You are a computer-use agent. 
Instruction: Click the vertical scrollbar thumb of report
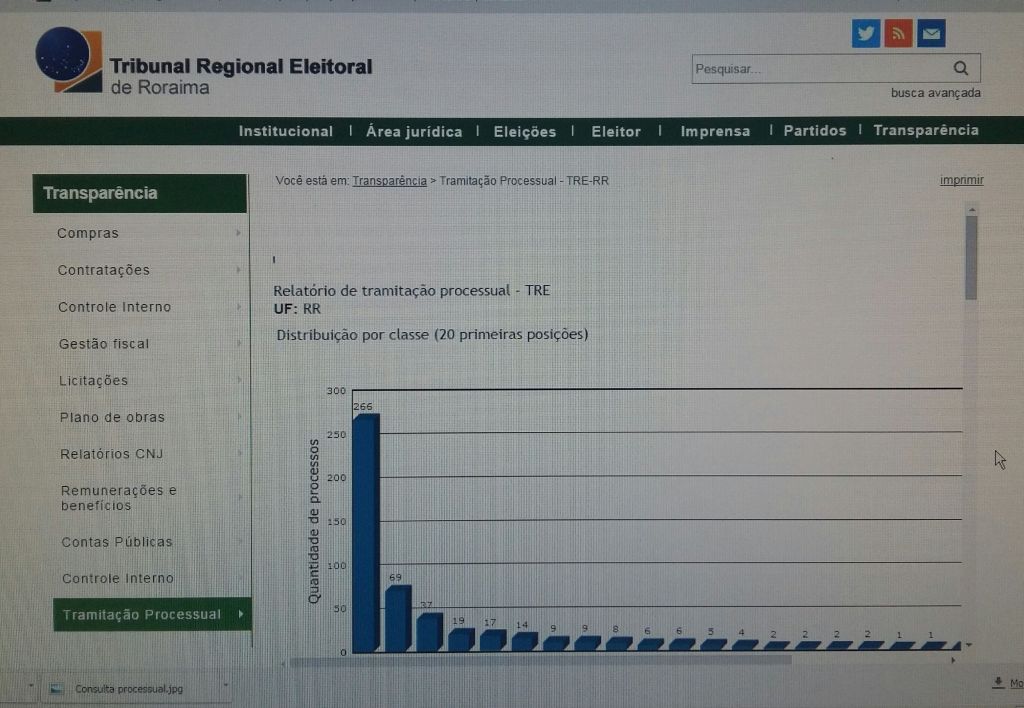(971, 256)
